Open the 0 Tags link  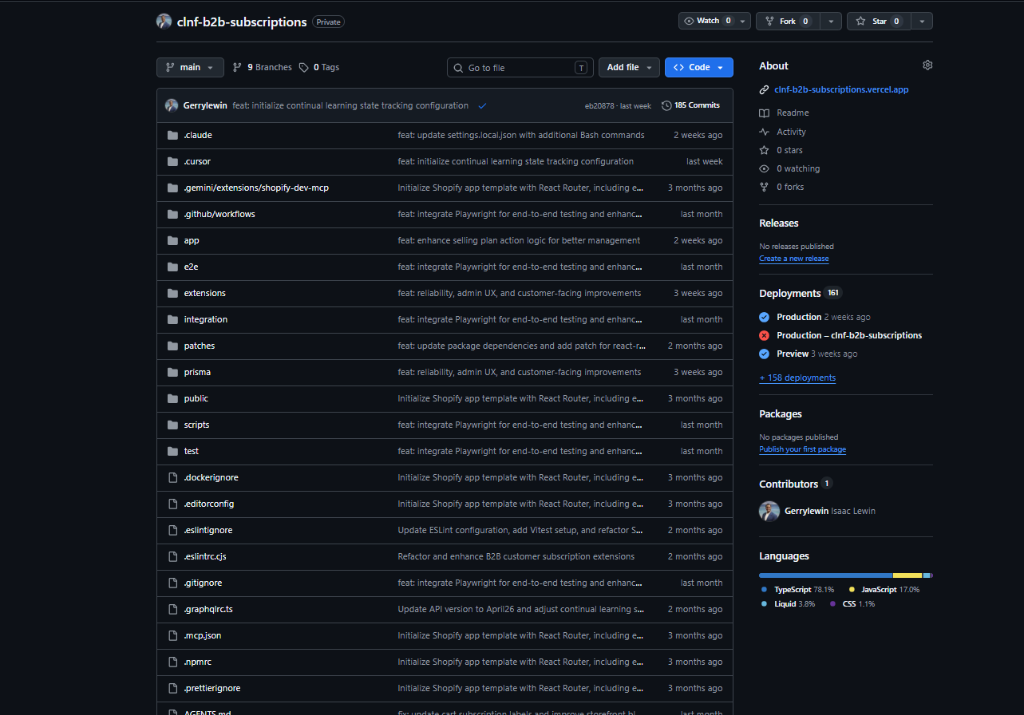[319, 67]
